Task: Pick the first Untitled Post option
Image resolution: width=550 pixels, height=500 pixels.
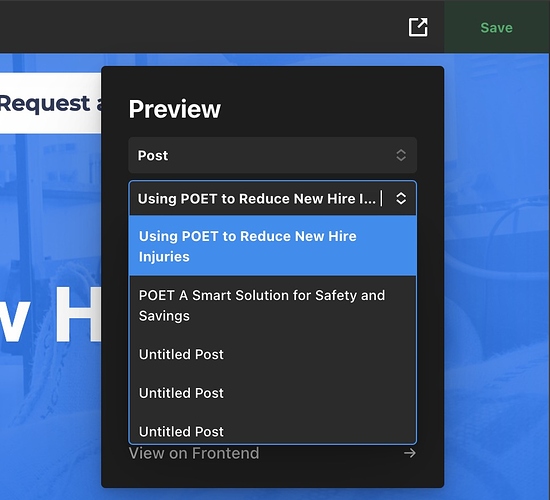Action: (273, 354)
